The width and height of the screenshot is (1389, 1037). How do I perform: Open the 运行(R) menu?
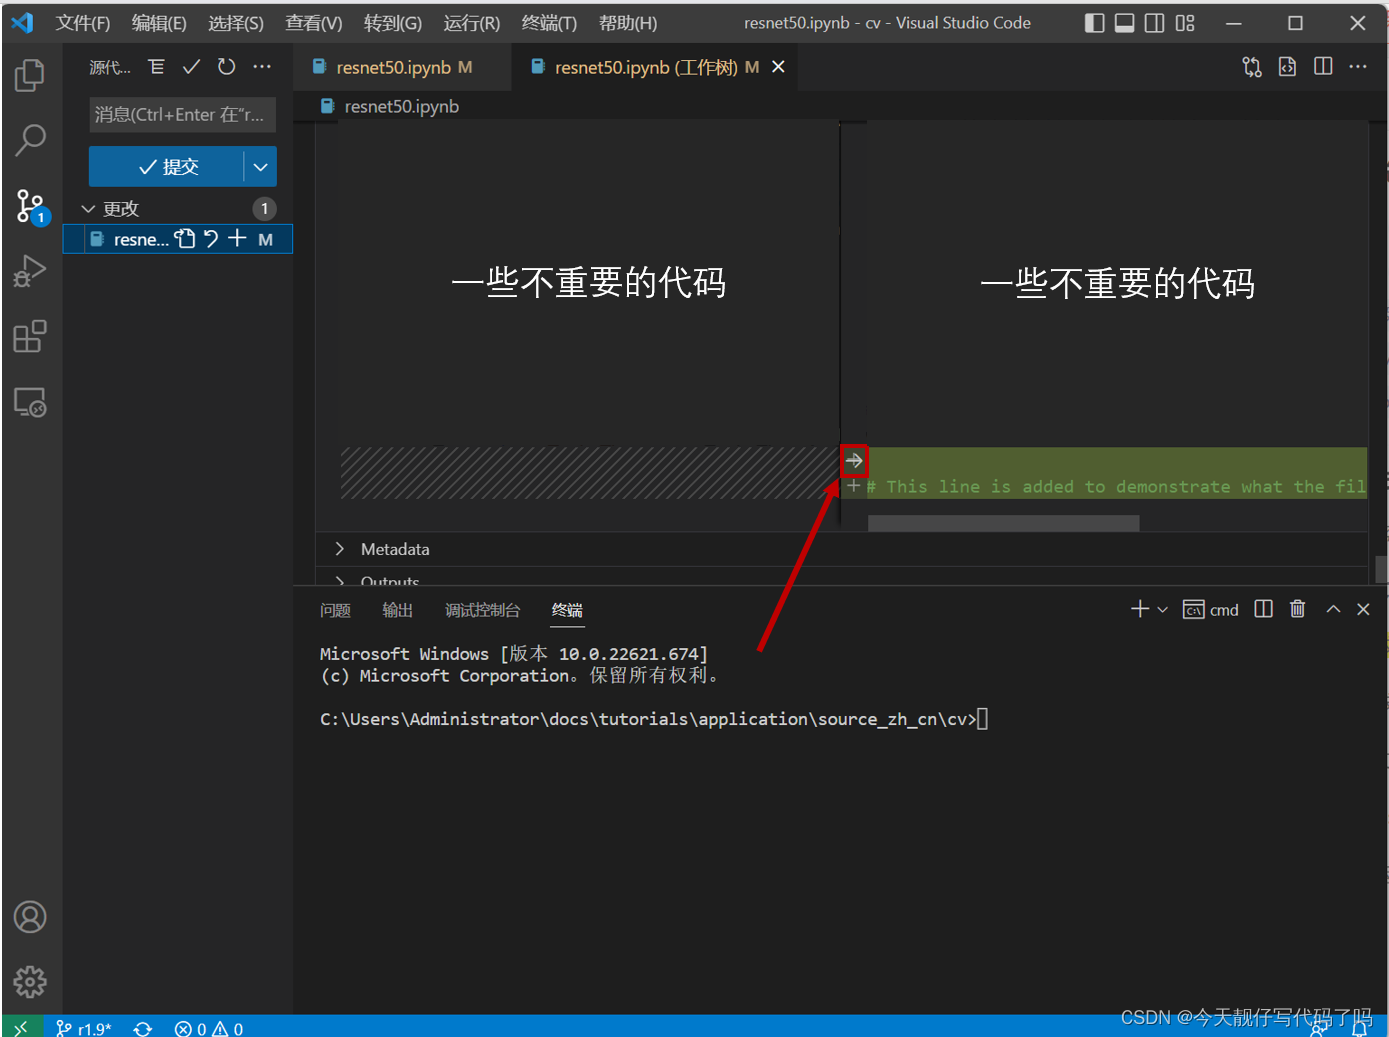click(472, 23)
